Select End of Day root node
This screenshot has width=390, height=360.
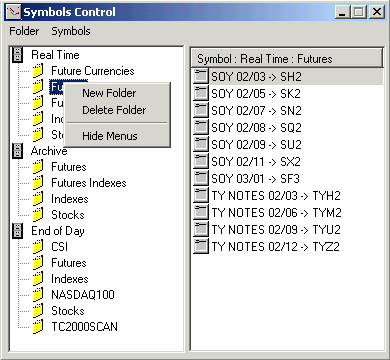point(58,231)
